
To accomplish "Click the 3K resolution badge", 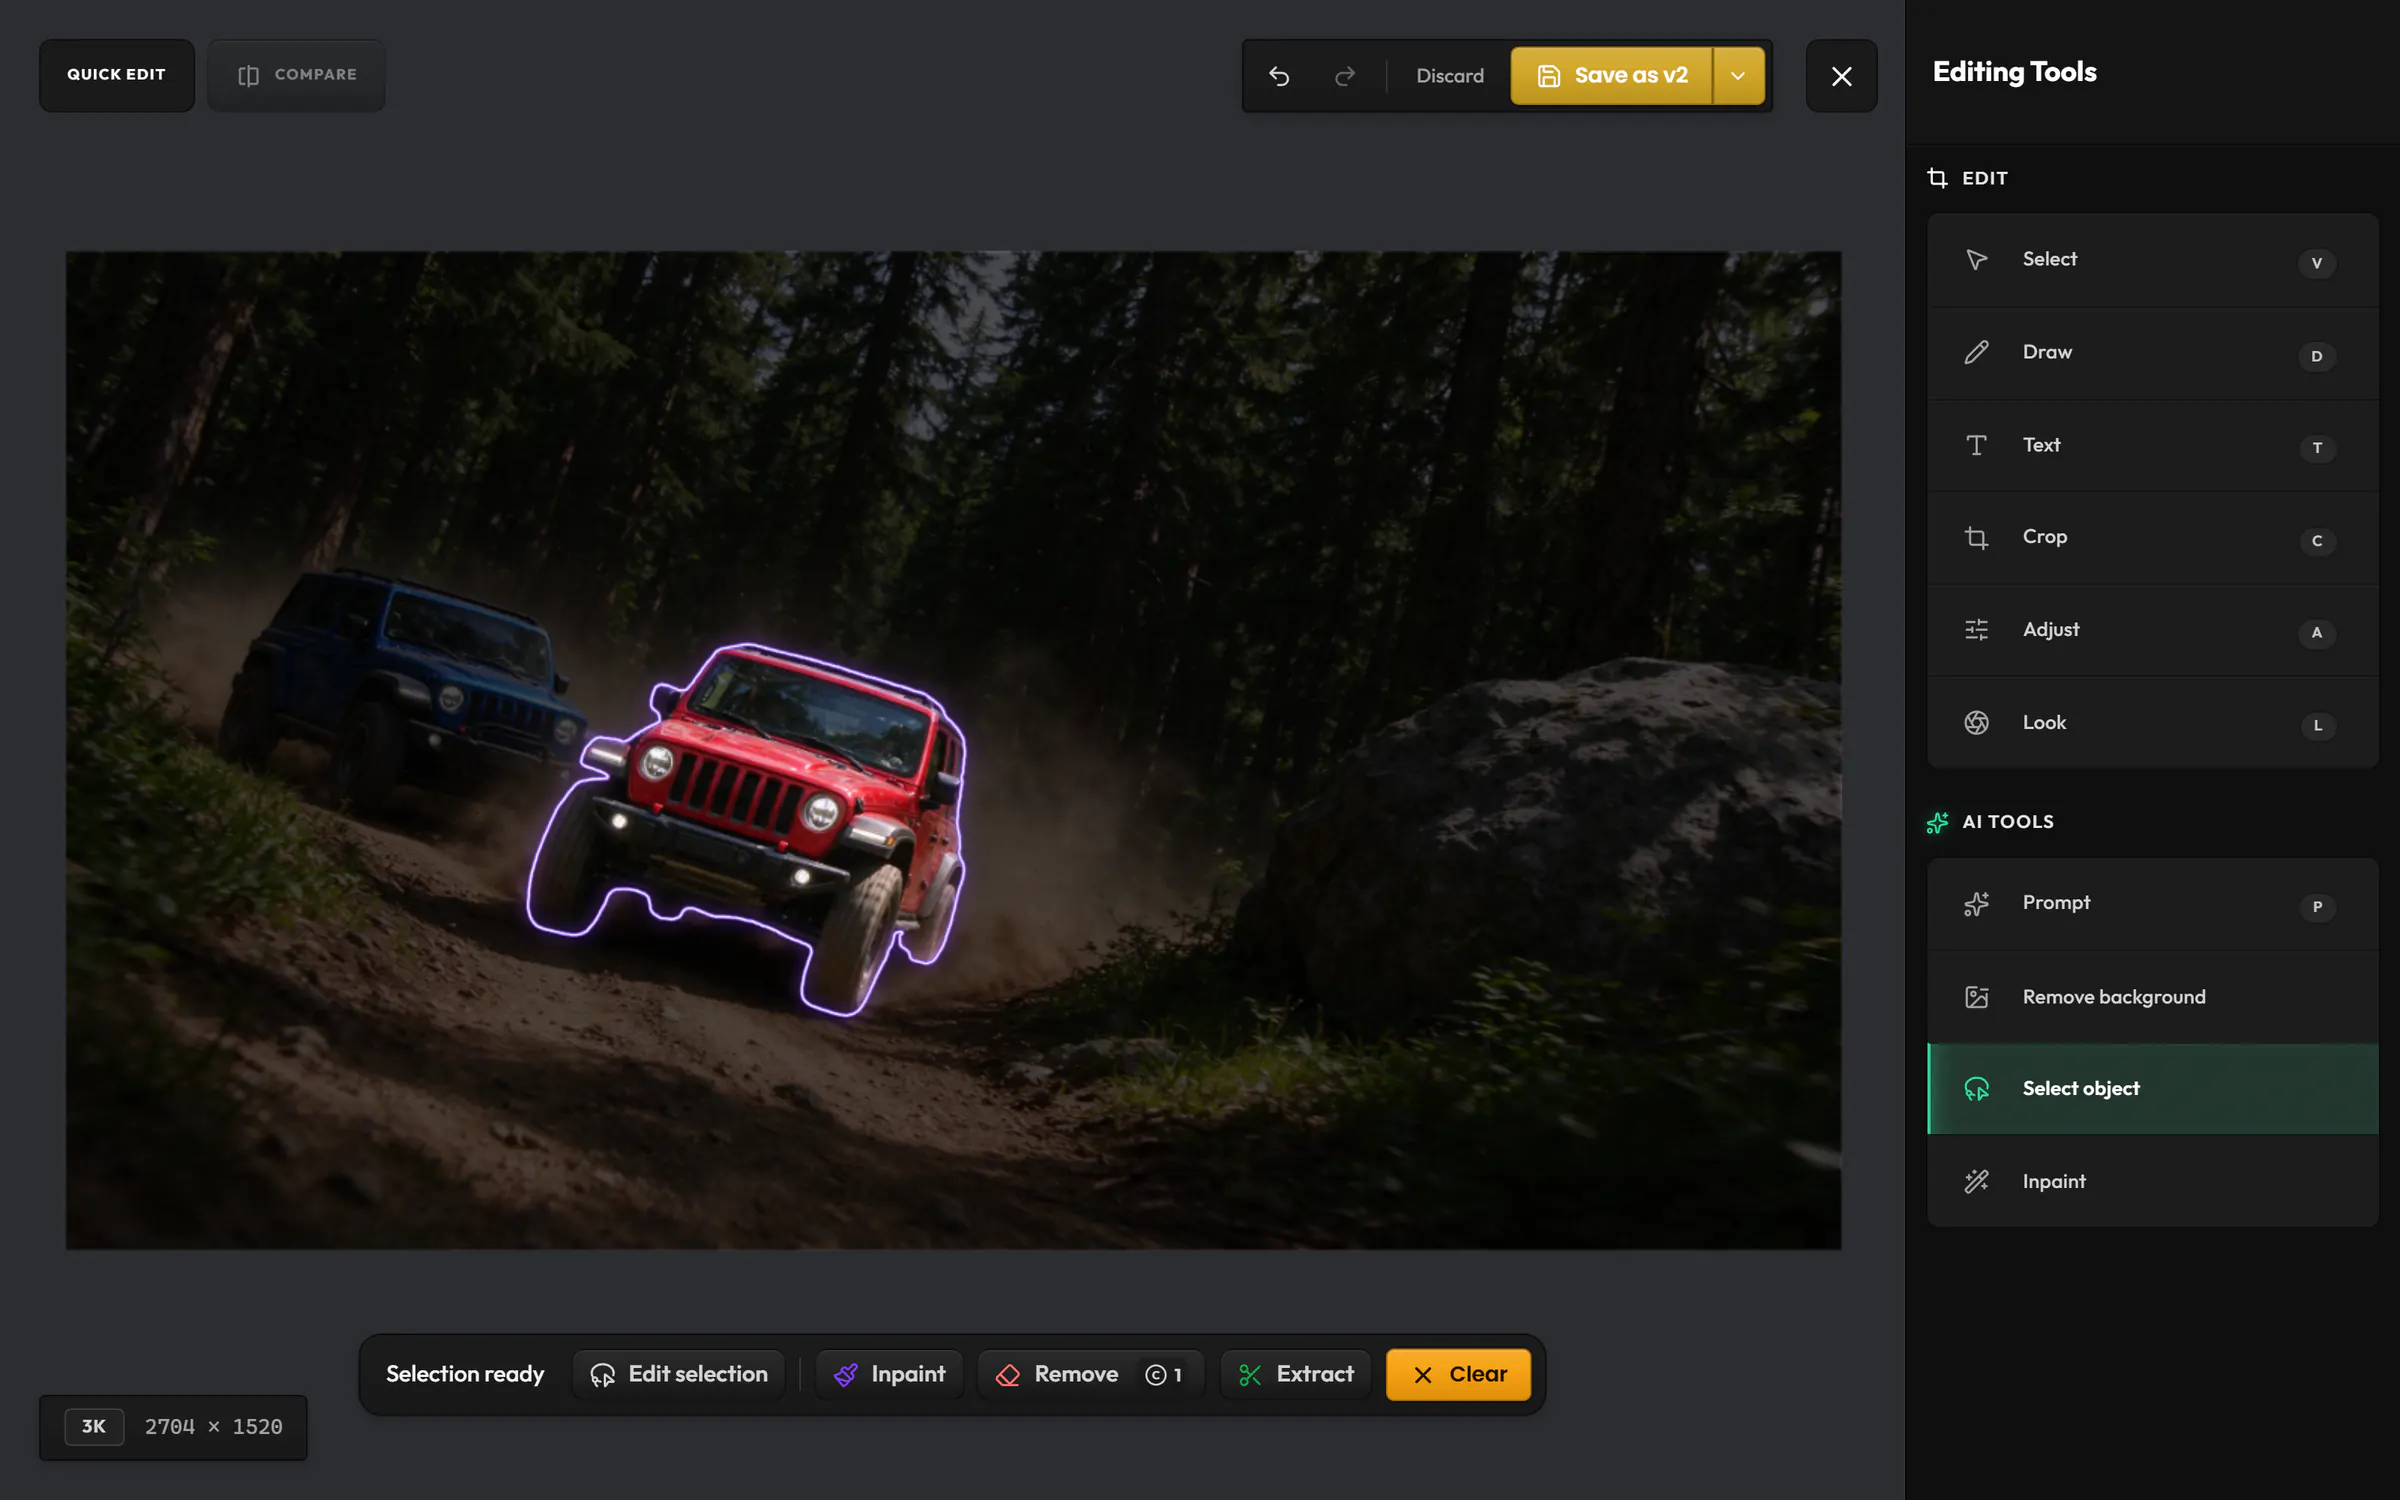I will pos(94,1427).
